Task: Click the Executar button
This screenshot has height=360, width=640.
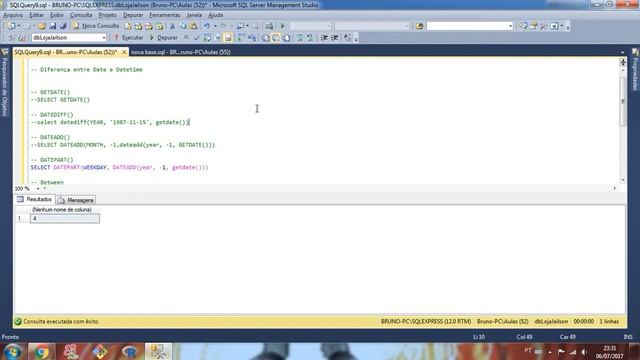Action: click(128, 38)
